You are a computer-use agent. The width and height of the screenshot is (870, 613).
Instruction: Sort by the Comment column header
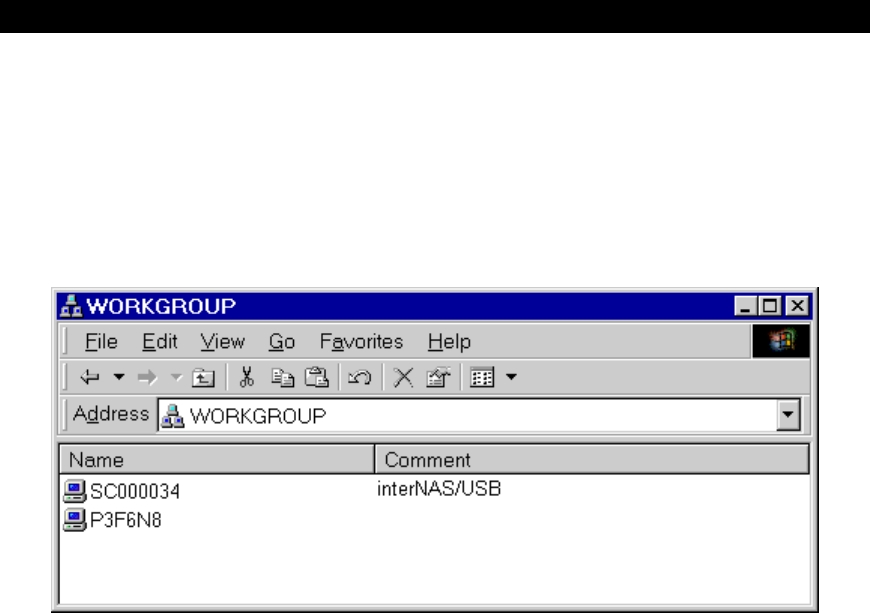click(592, 459)
